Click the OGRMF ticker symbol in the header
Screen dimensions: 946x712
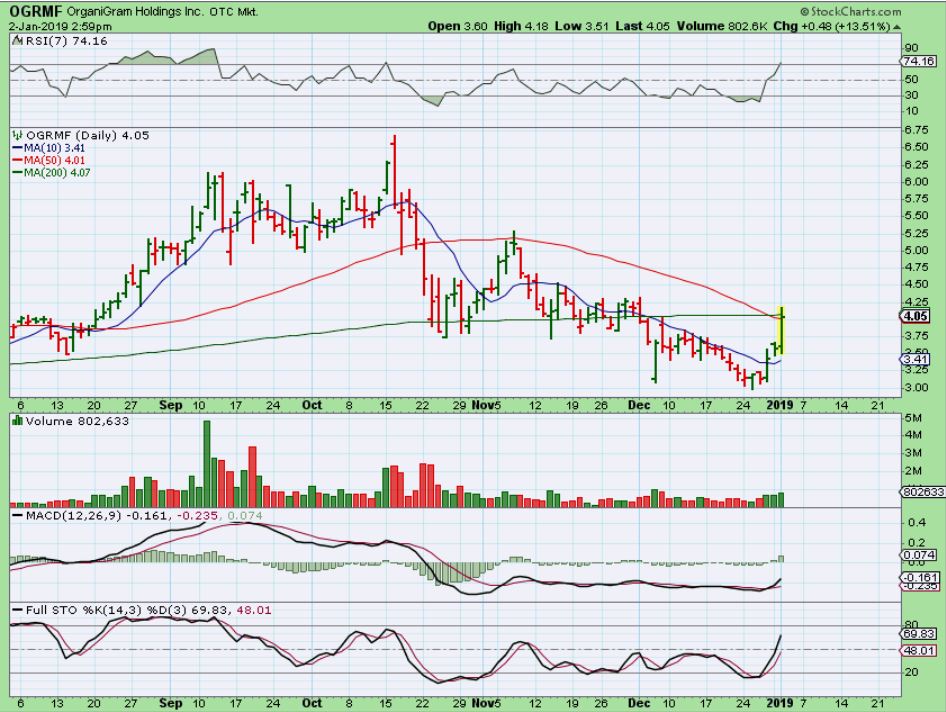pyautogui.click(x=33, y=10)
